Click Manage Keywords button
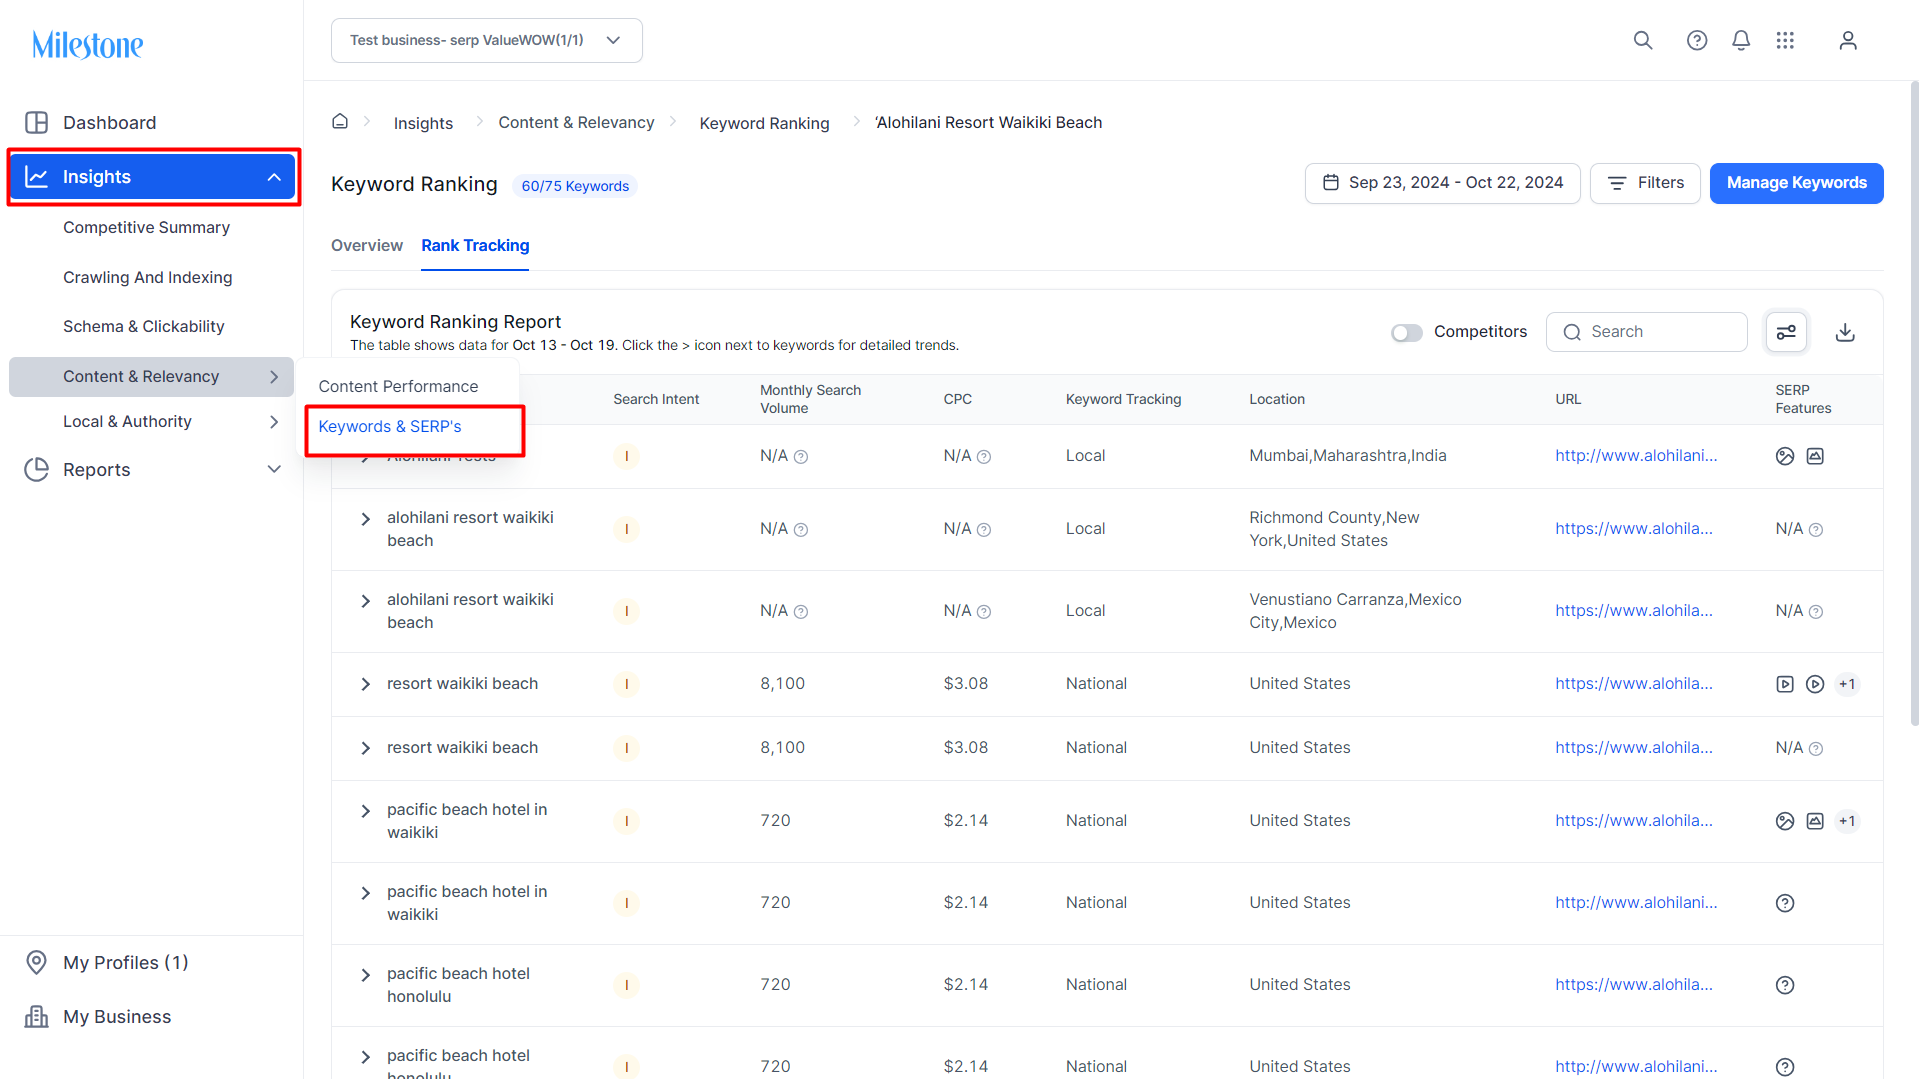Image resolution: width=1919 pixels, height=1079 pixels. (x=1796, y=183)
